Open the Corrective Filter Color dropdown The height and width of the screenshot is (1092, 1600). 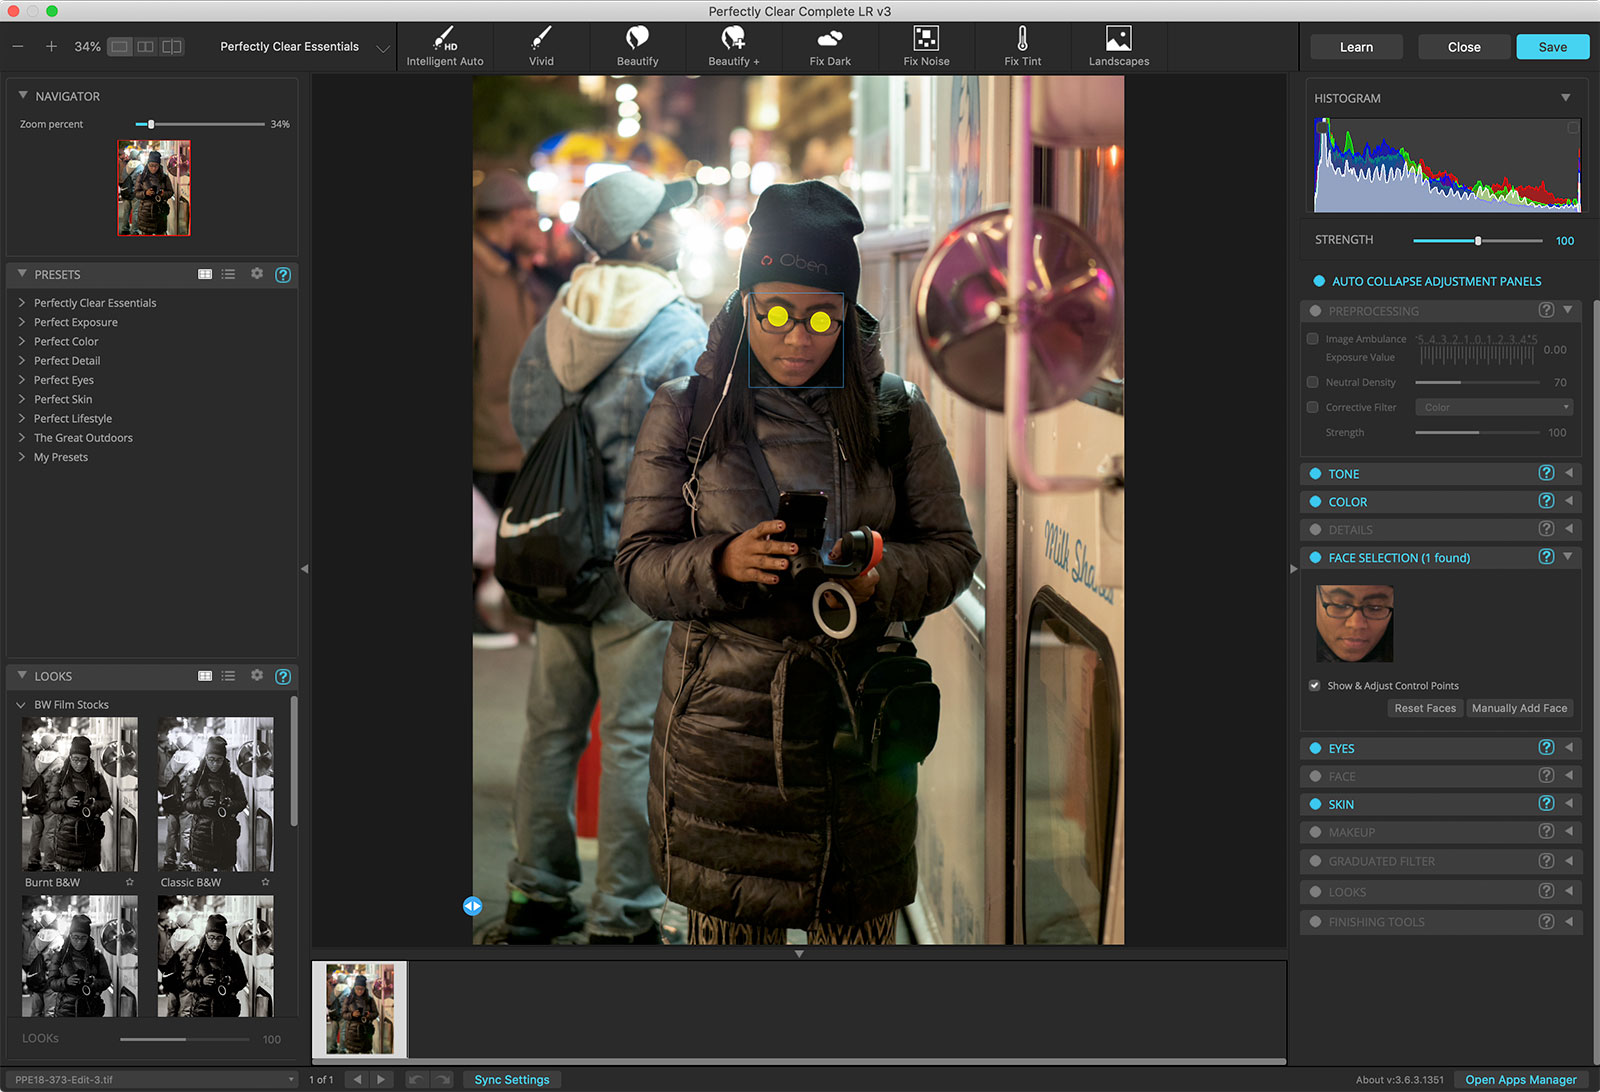point(1493,408)
